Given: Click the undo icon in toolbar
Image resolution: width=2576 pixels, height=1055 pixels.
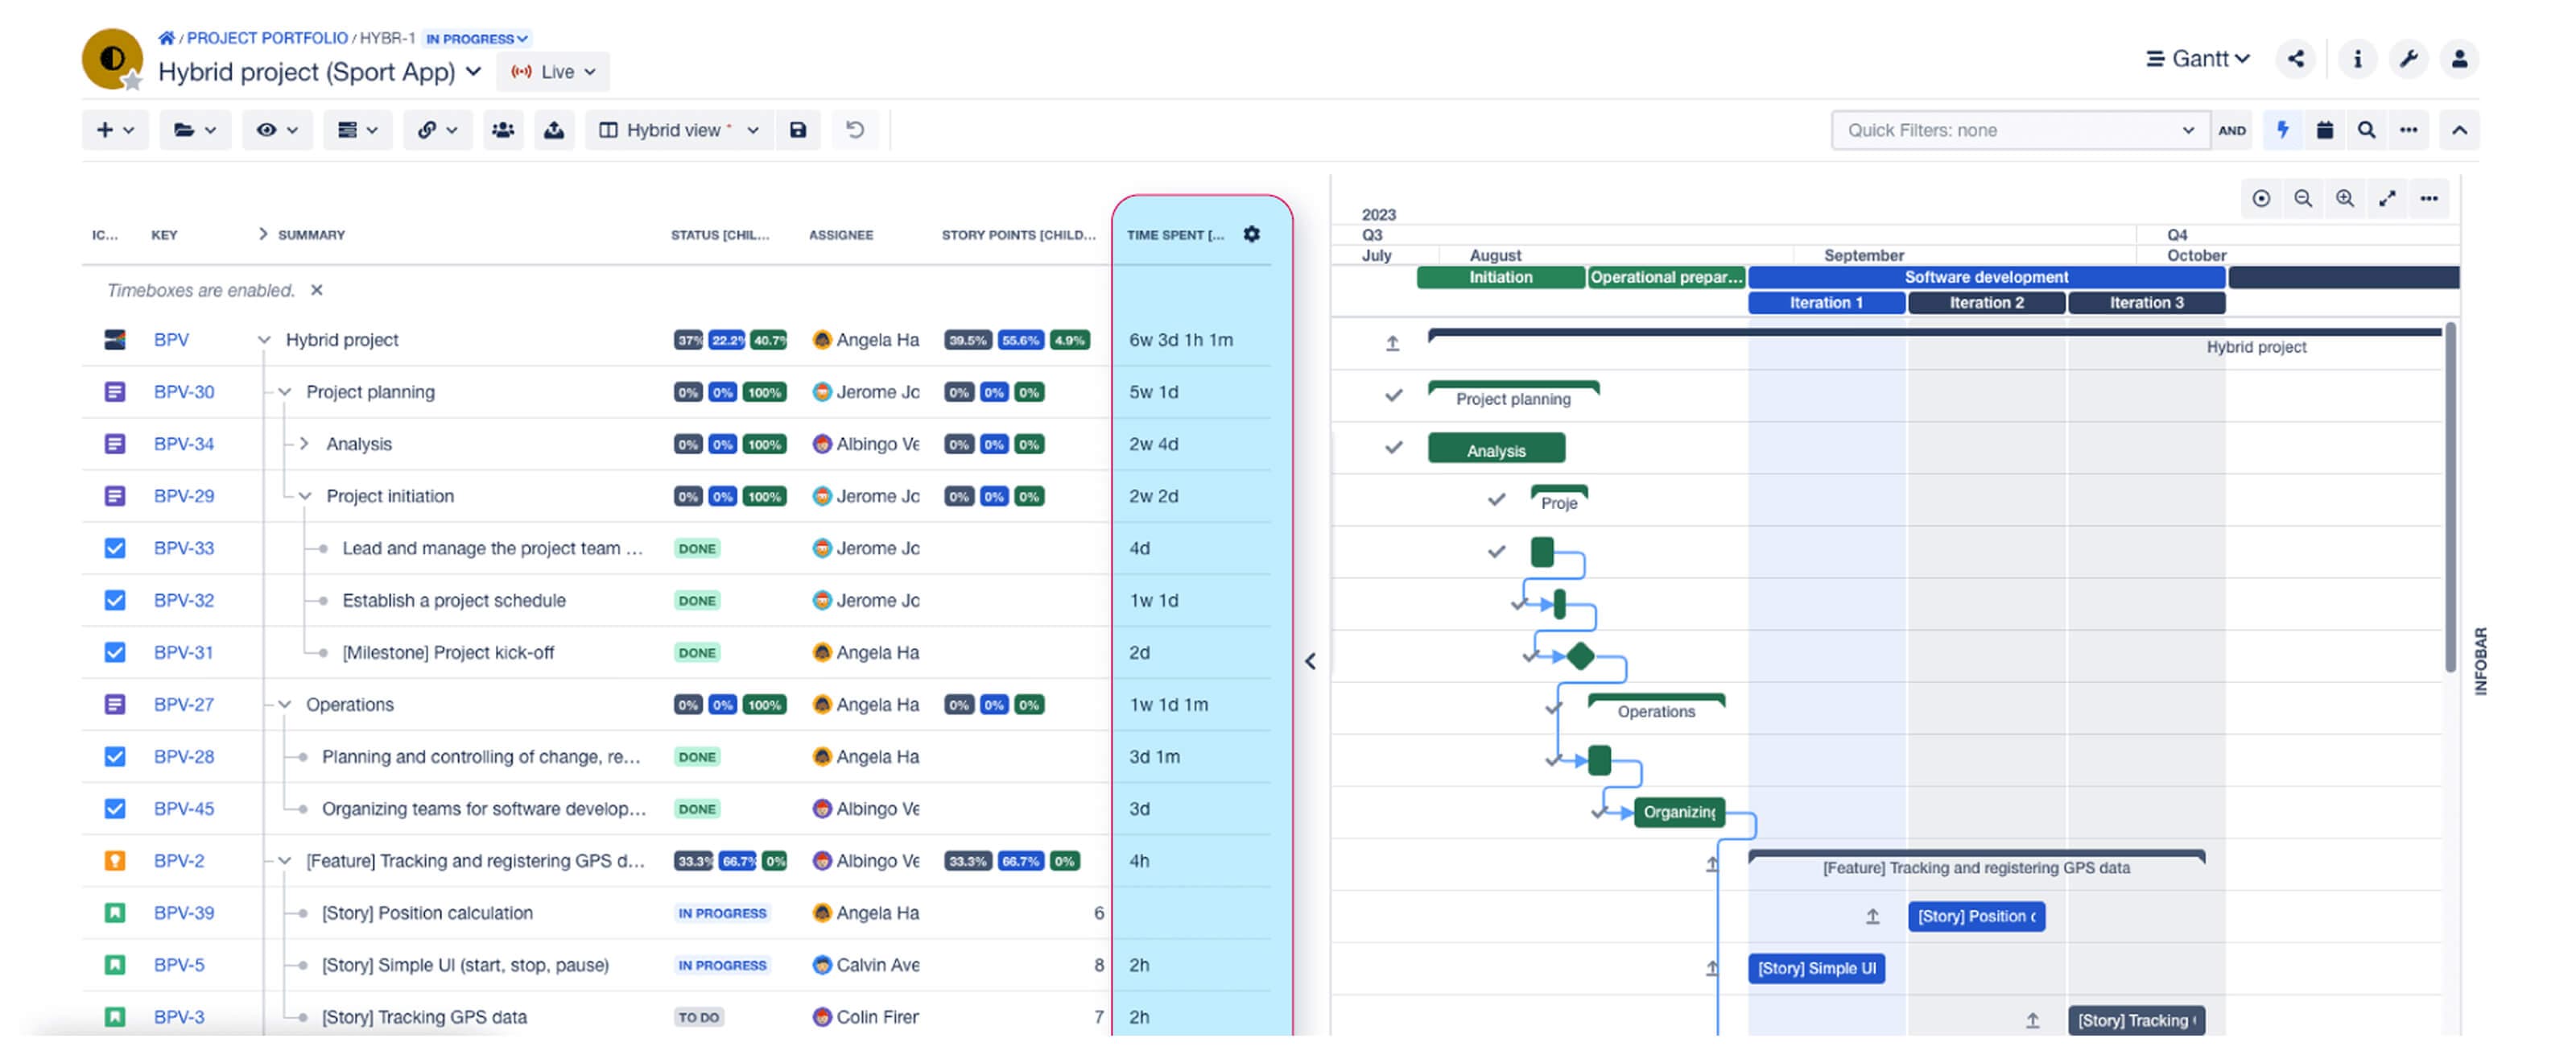Looking at the screenshot, I should click(x=855, y=130).
